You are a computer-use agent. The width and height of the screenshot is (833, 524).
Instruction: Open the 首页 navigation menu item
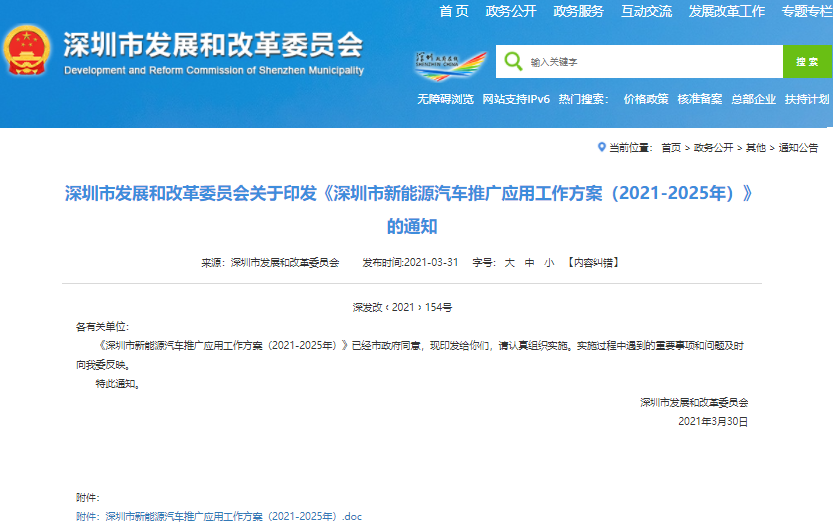tap(454, 11)
